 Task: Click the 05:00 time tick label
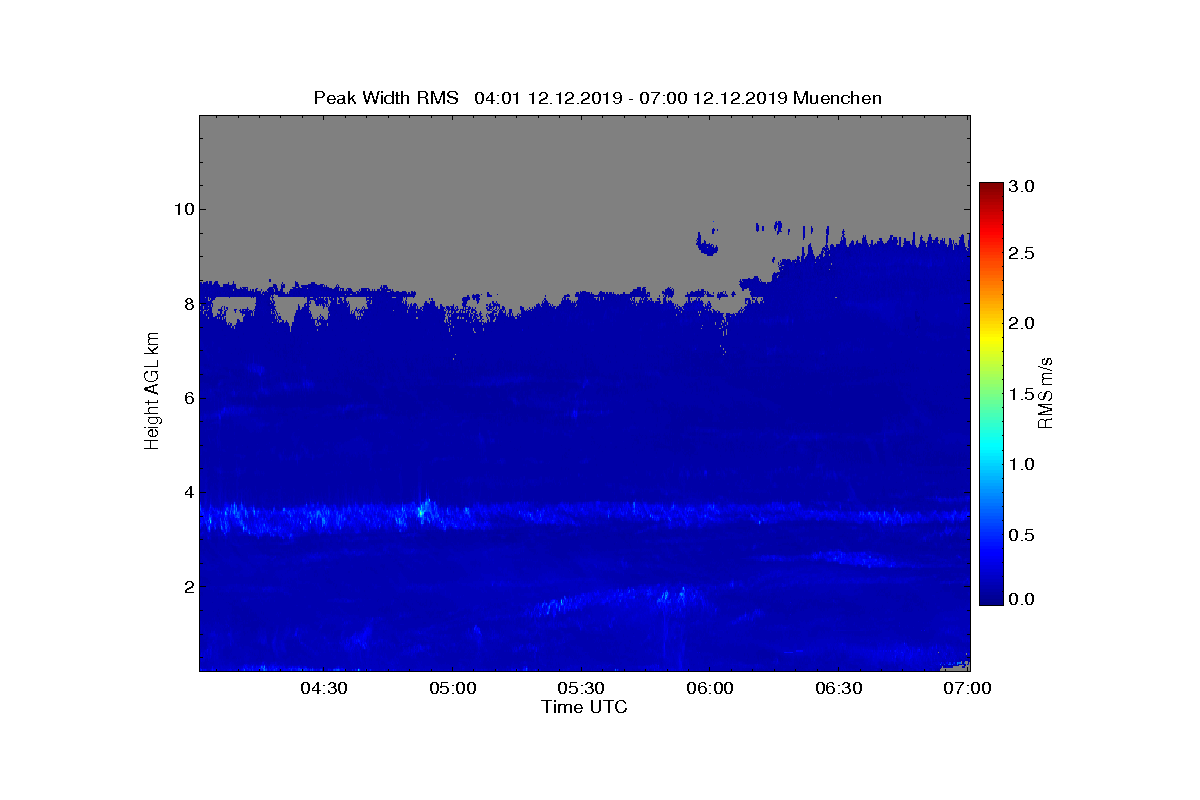(x=452, y=689)
